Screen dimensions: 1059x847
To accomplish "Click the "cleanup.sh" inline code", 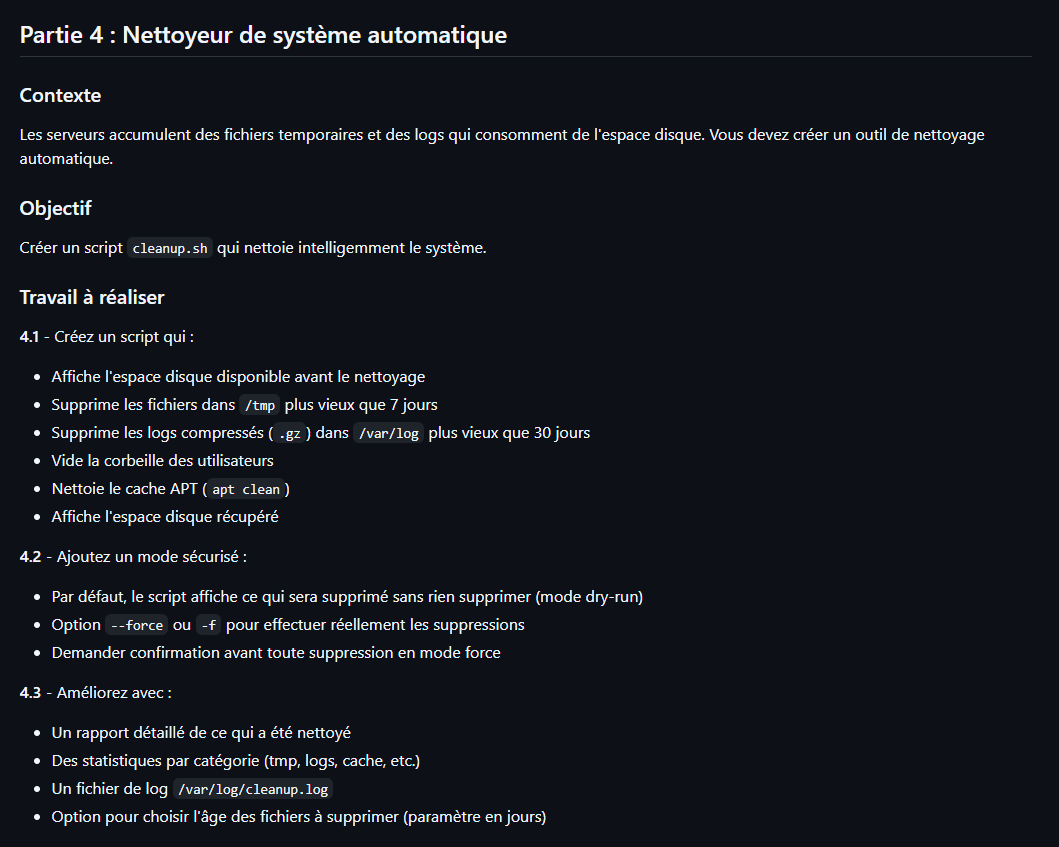I will (x=170, y=248).
